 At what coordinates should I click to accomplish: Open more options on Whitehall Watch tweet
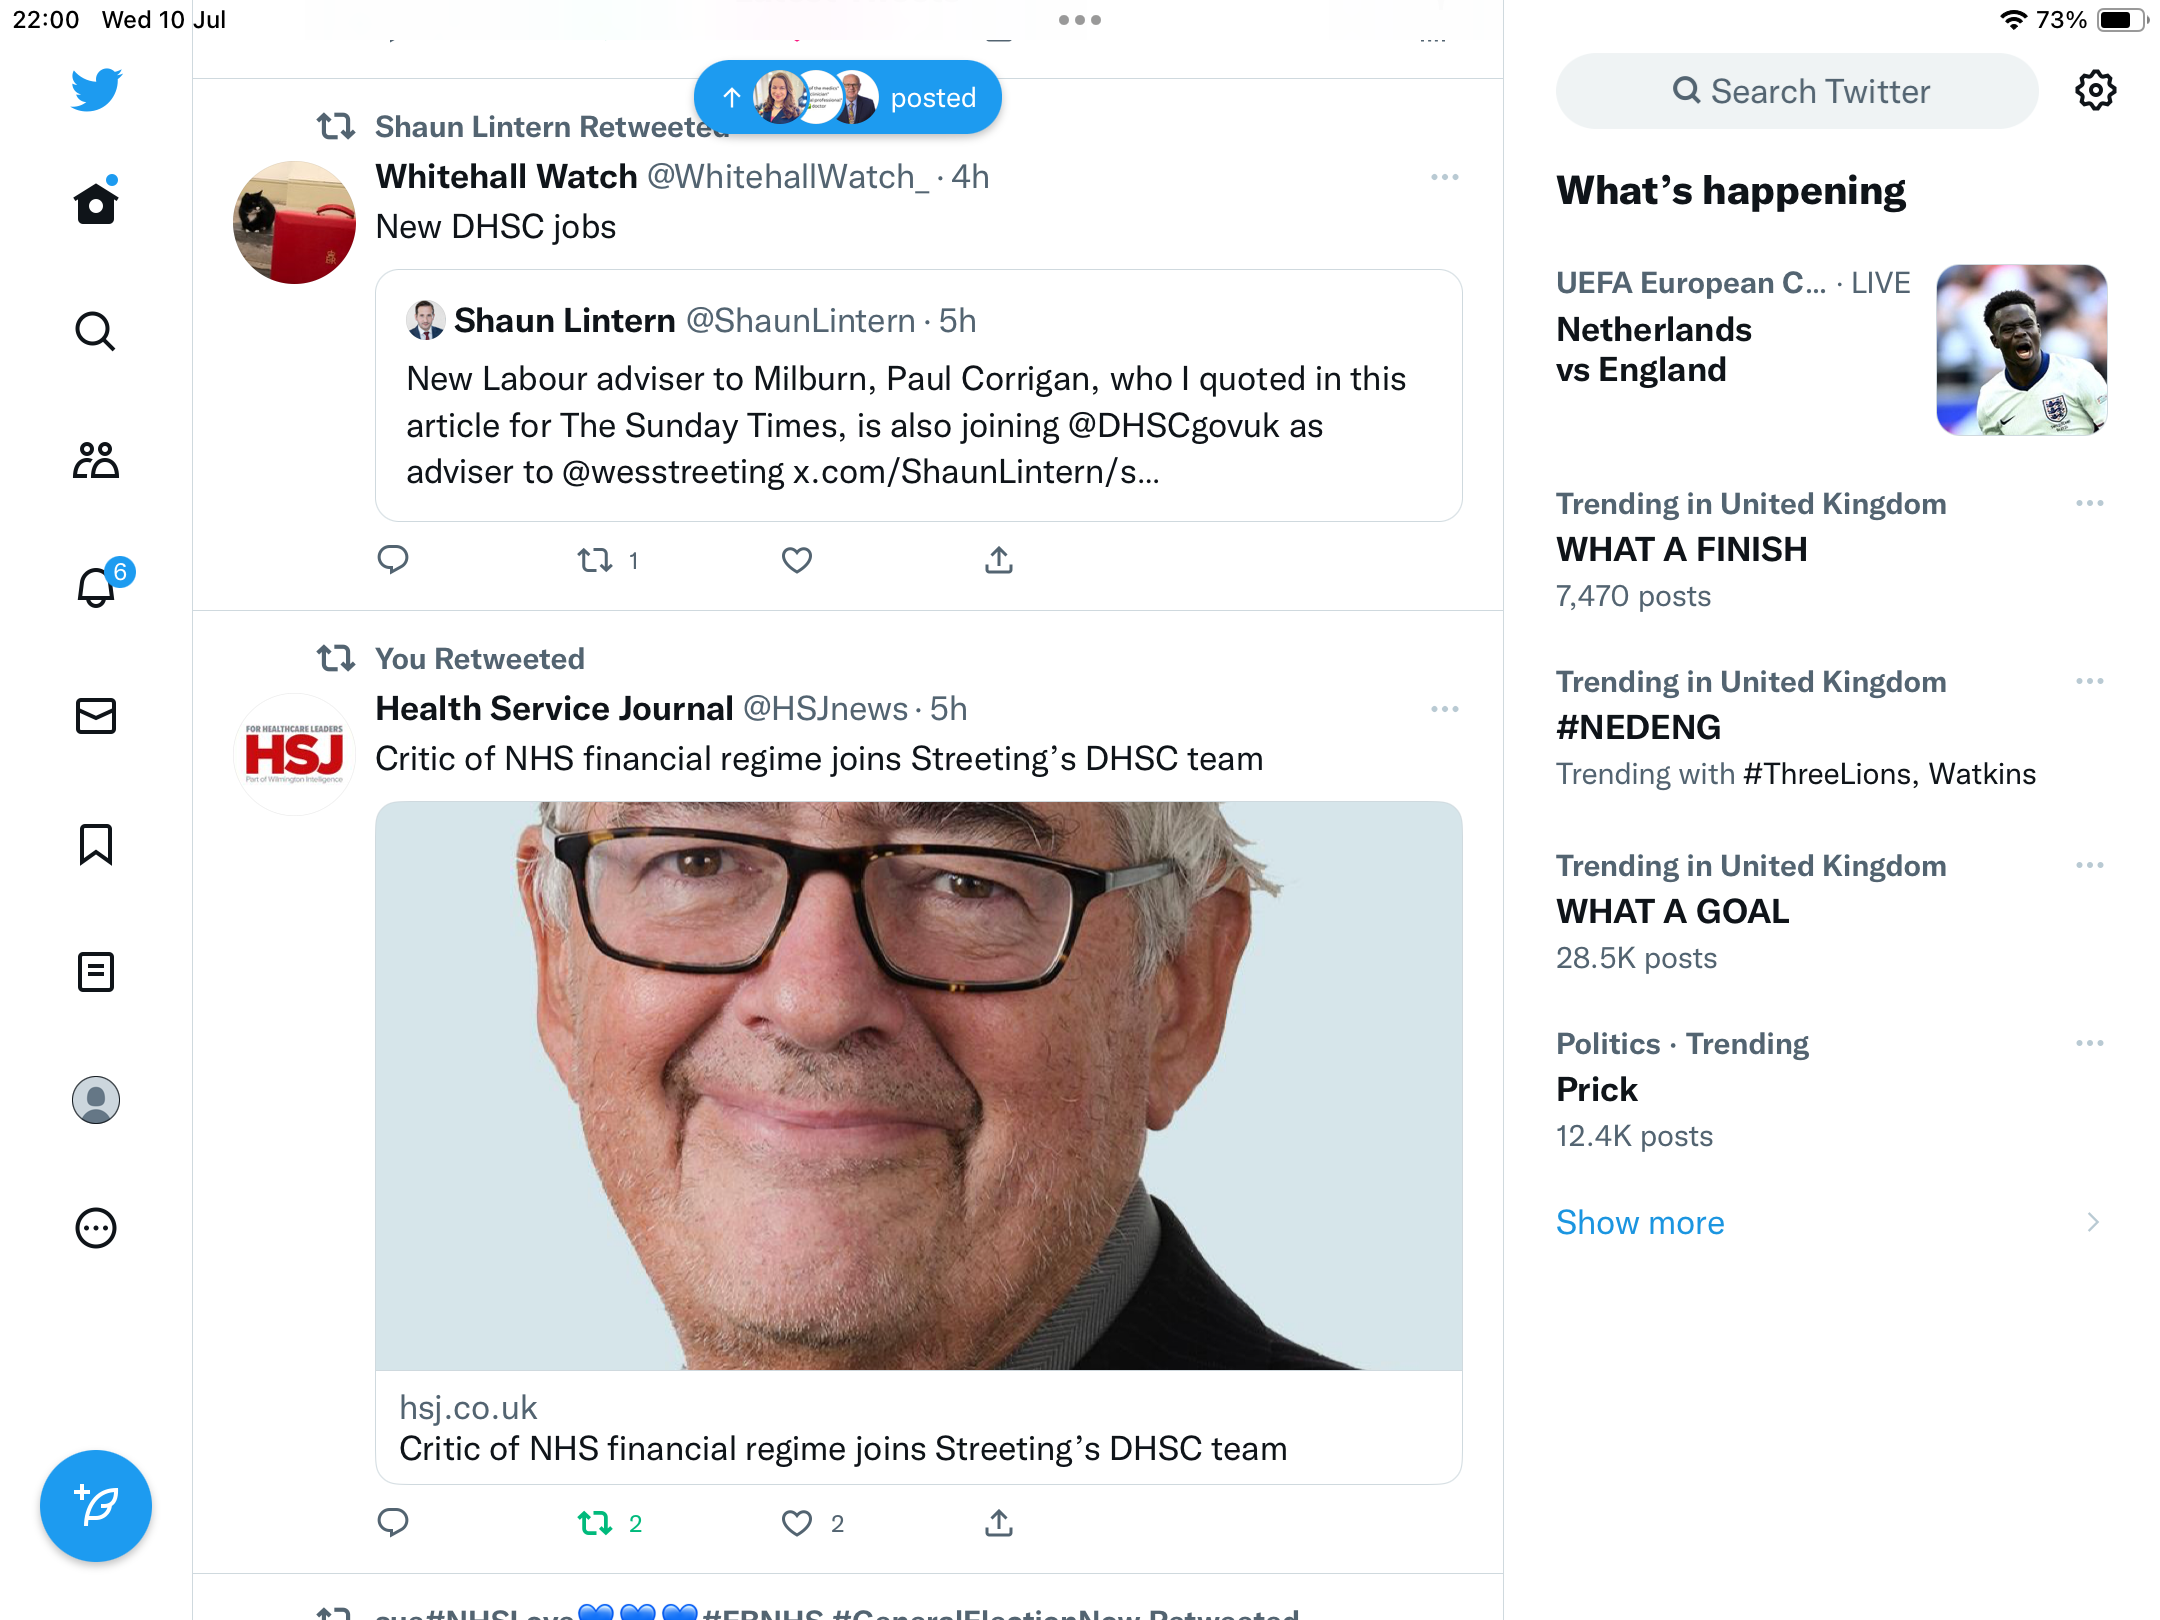(x=1444, y=177)
